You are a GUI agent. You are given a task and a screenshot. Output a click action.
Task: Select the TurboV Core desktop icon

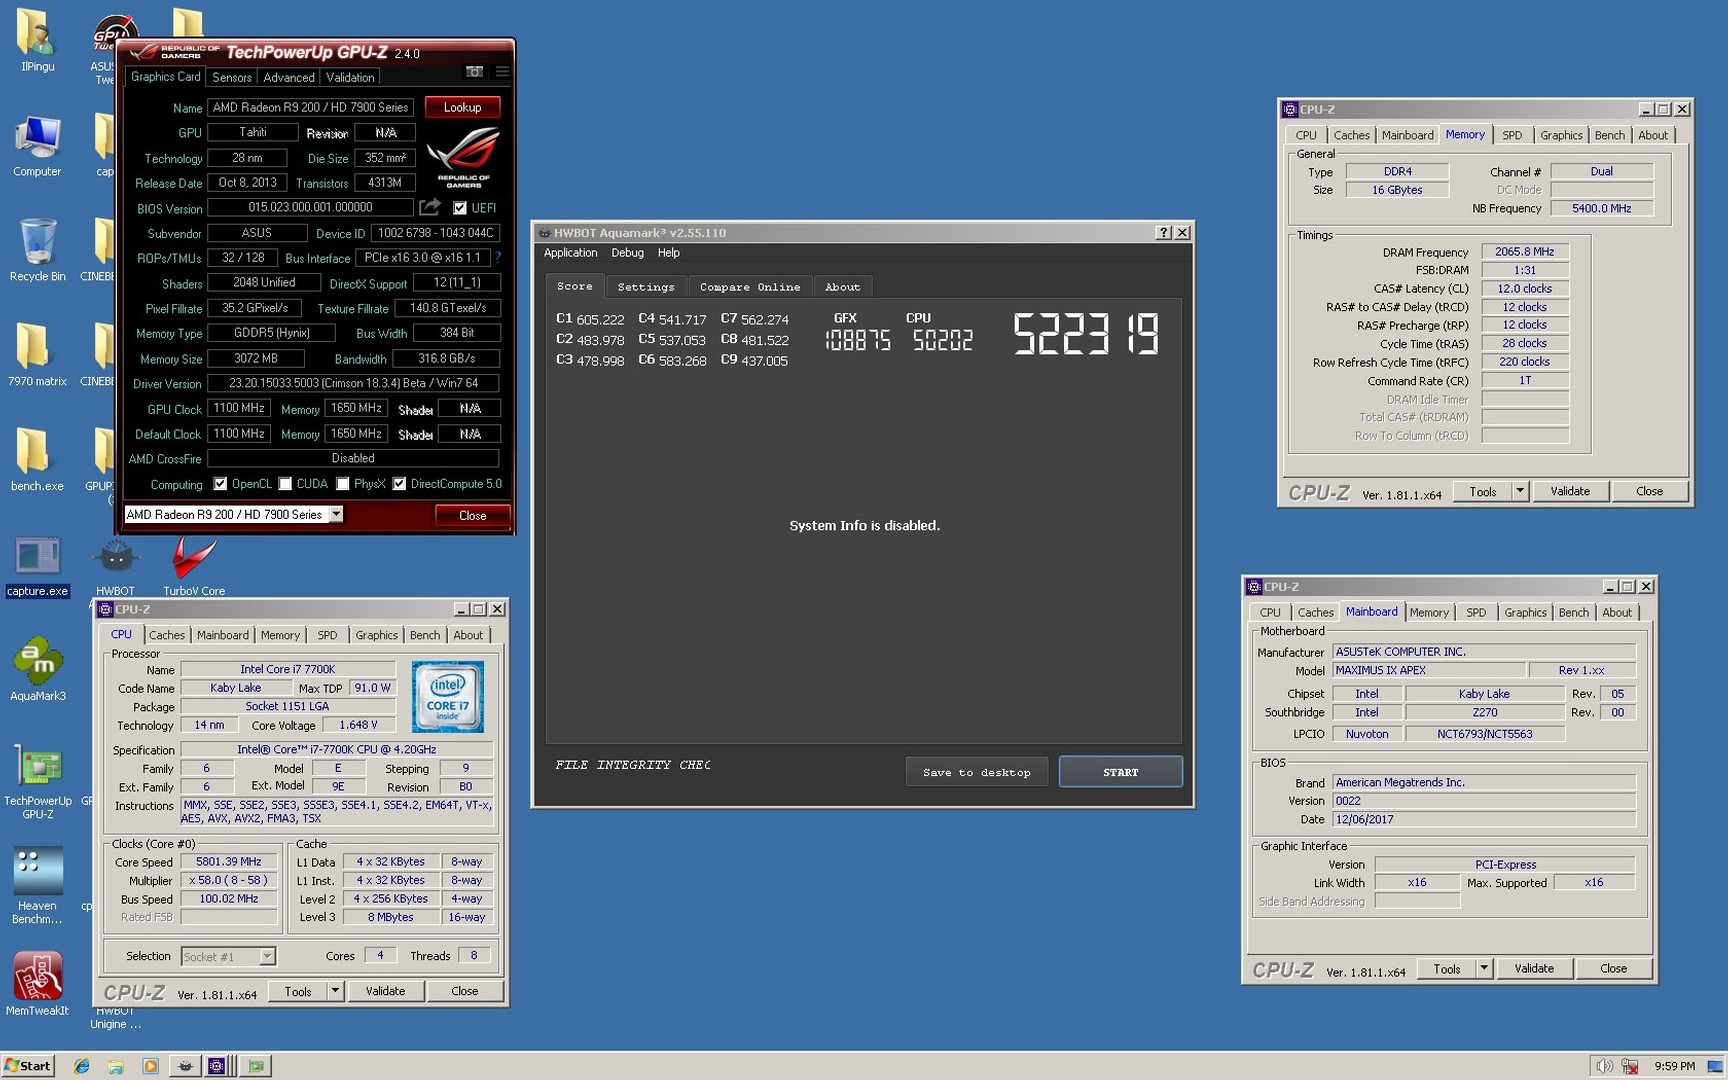194,565
